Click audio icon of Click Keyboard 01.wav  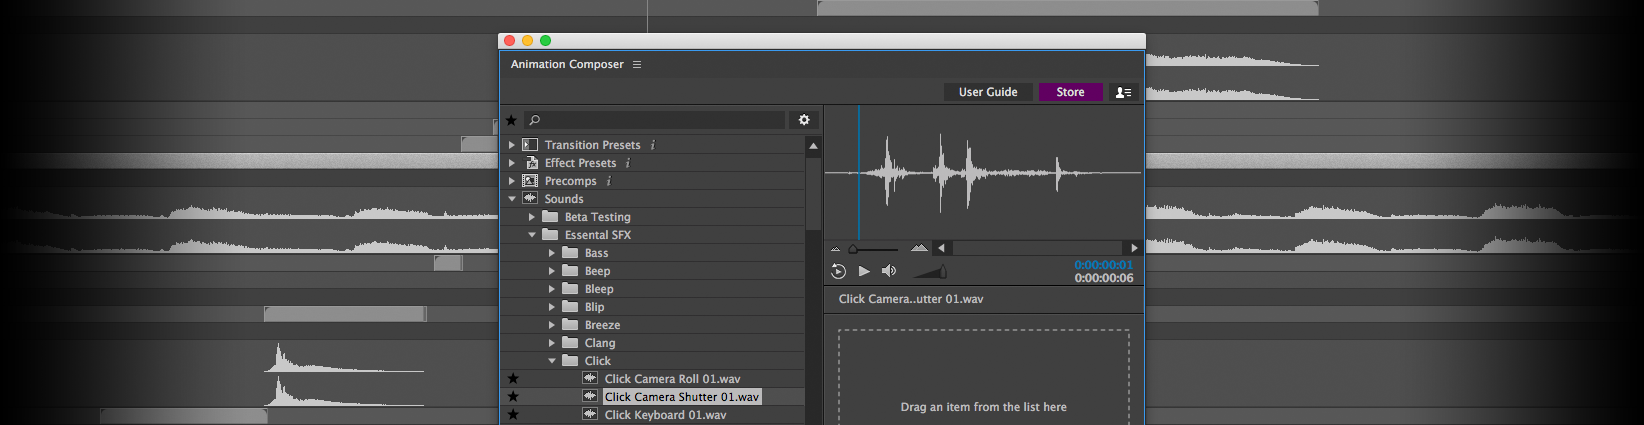click(590, 414)
